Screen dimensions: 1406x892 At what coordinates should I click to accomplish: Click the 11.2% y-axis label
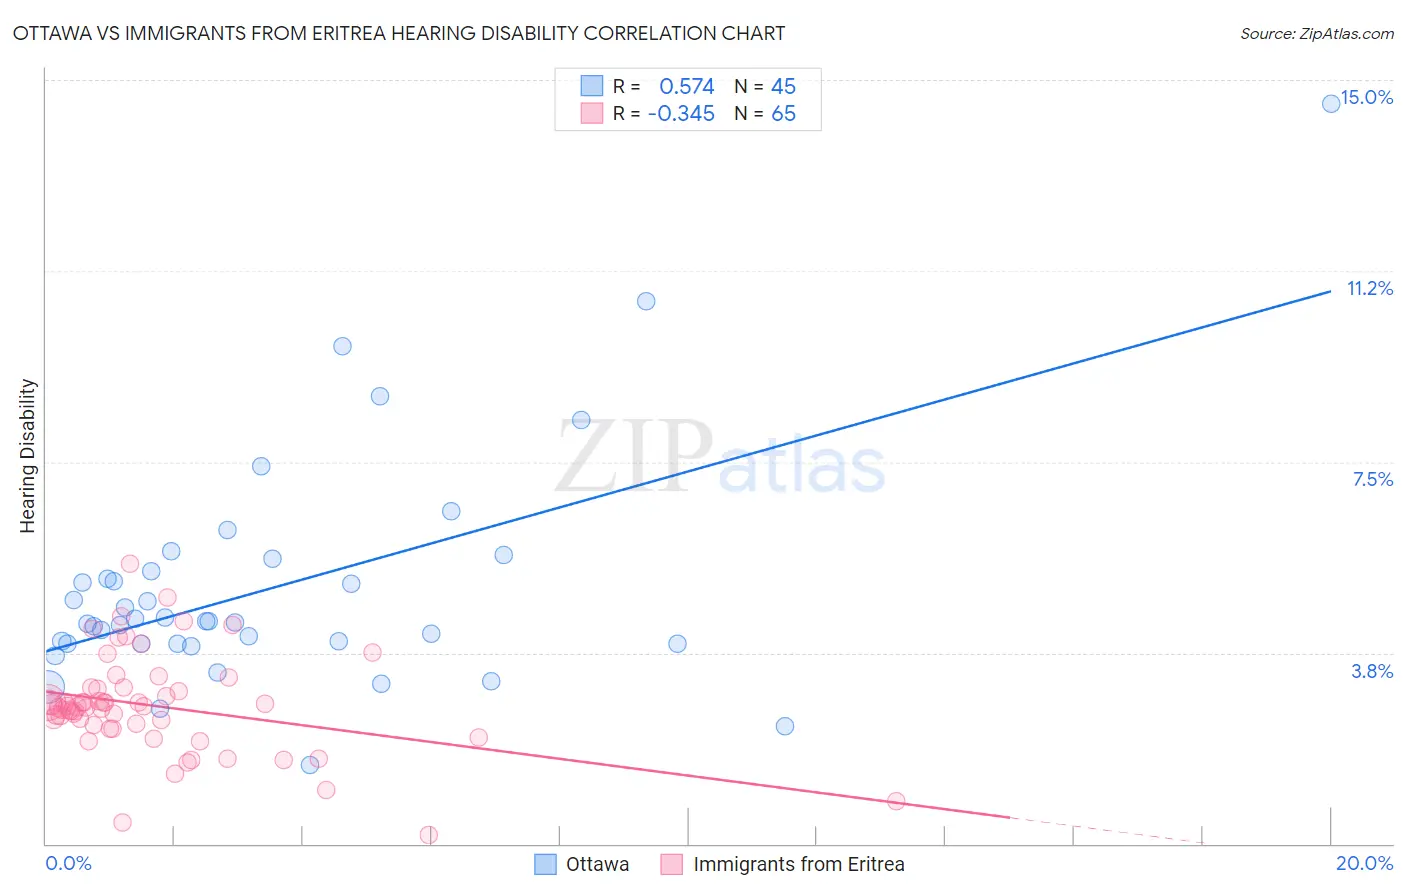pos(1370,288)
